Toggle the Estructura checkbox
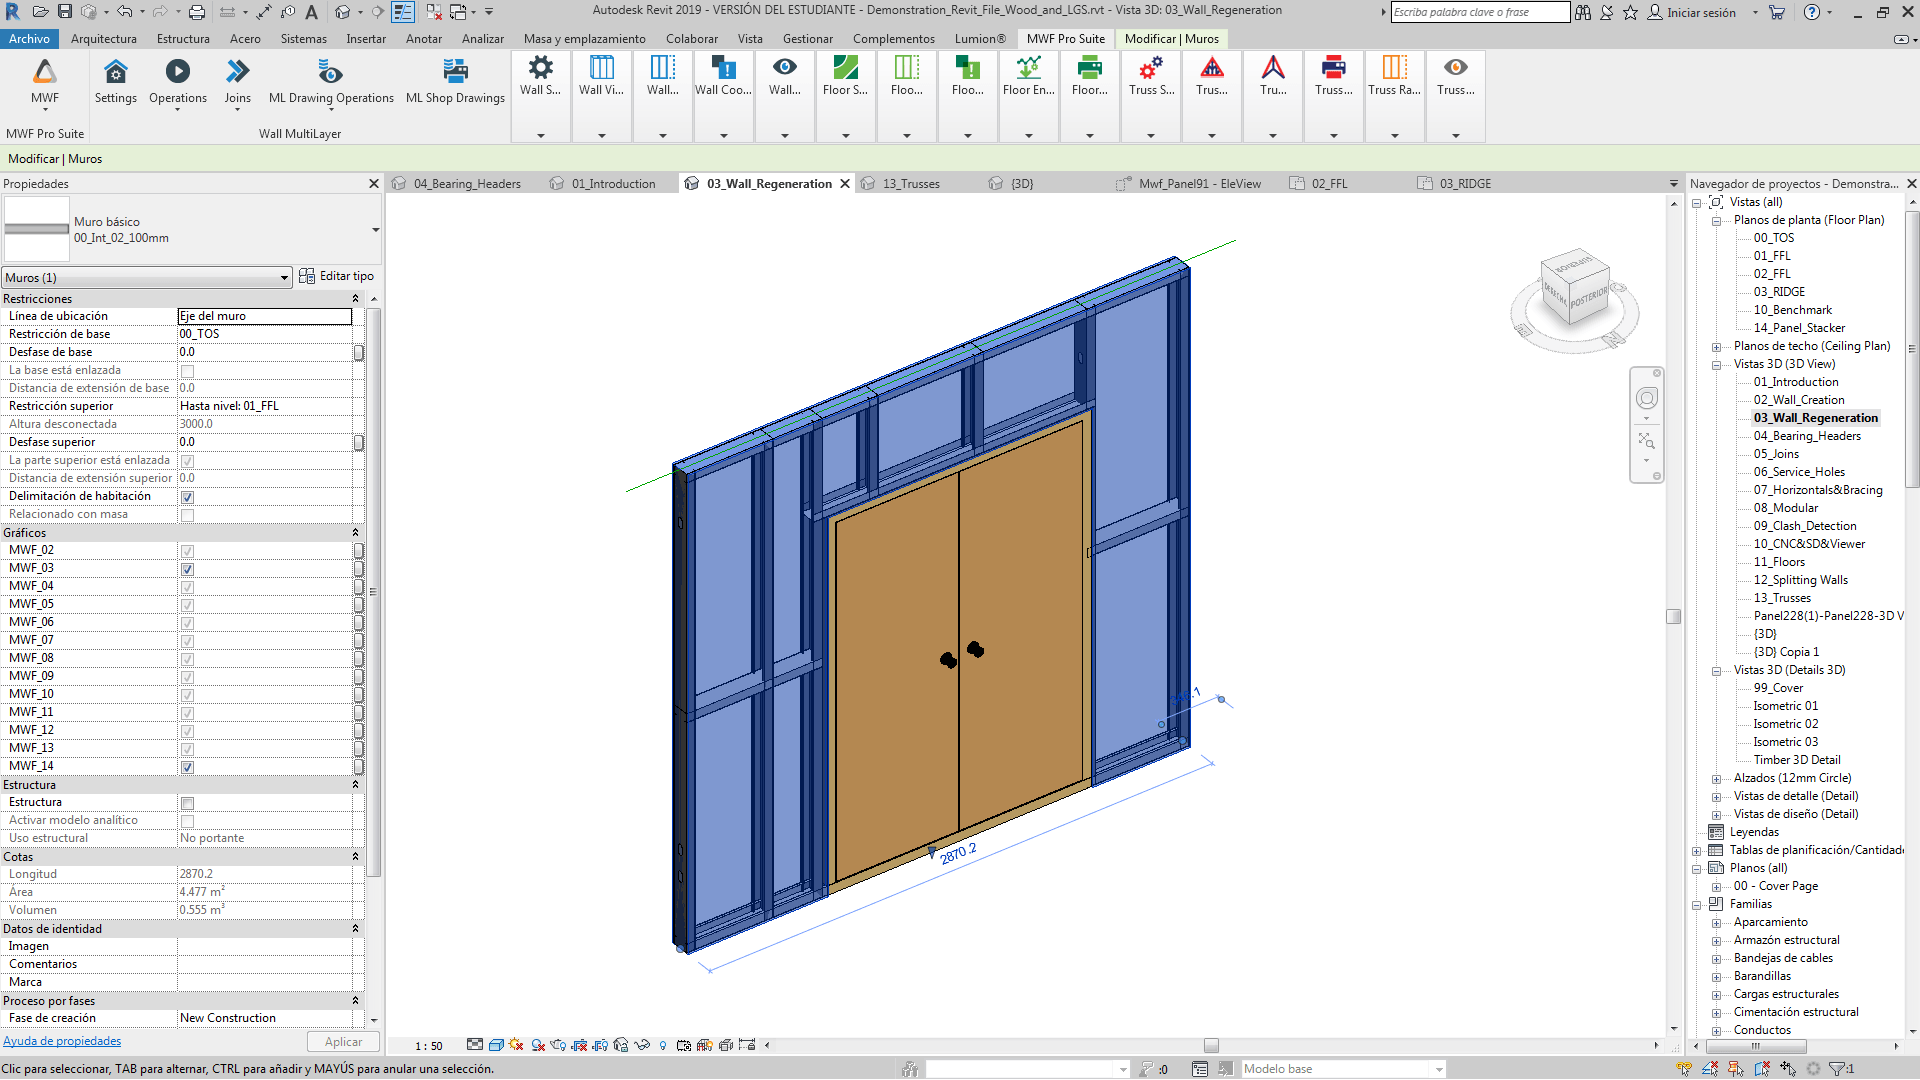 click(x=187, y=803)
